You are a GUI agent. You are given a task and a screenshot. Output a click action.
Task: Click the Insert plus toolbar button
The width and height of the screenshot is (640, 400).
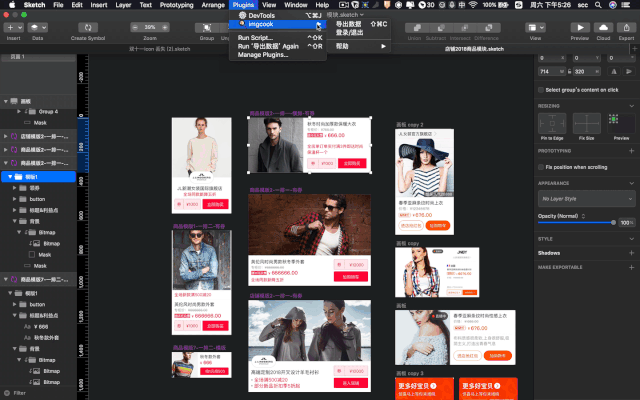click(x=10, y=27)
